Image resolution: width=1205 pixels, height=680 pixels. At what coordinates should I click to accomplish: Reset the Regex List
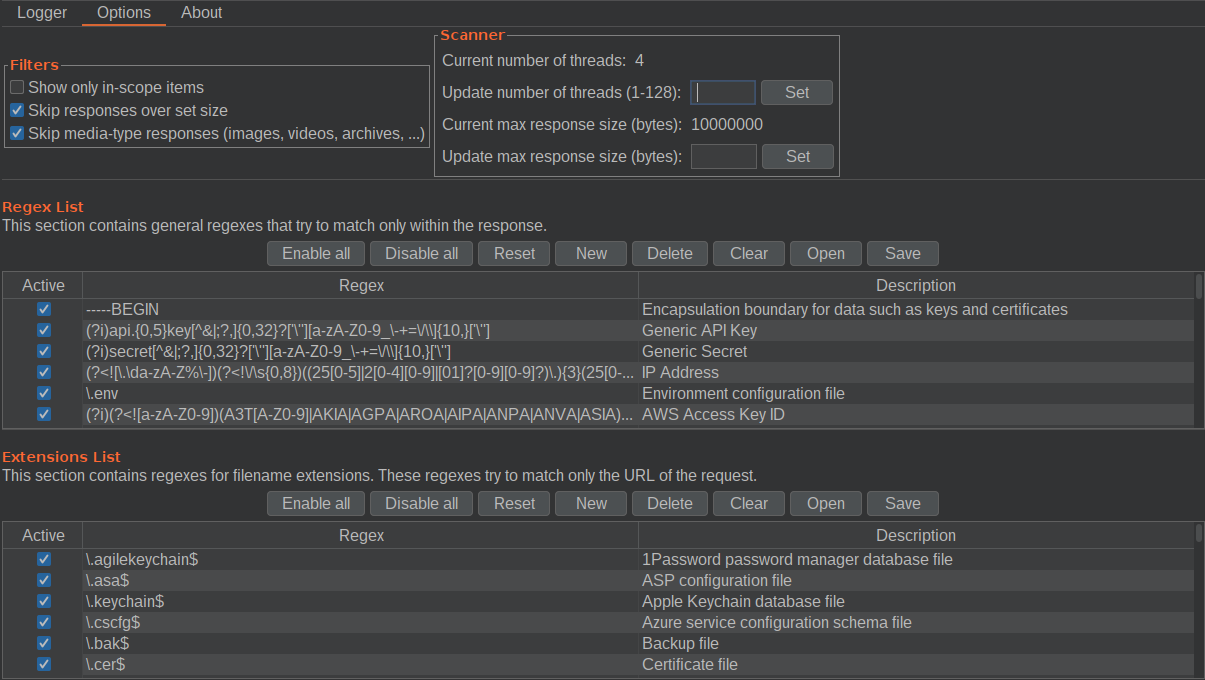point(514,254)
